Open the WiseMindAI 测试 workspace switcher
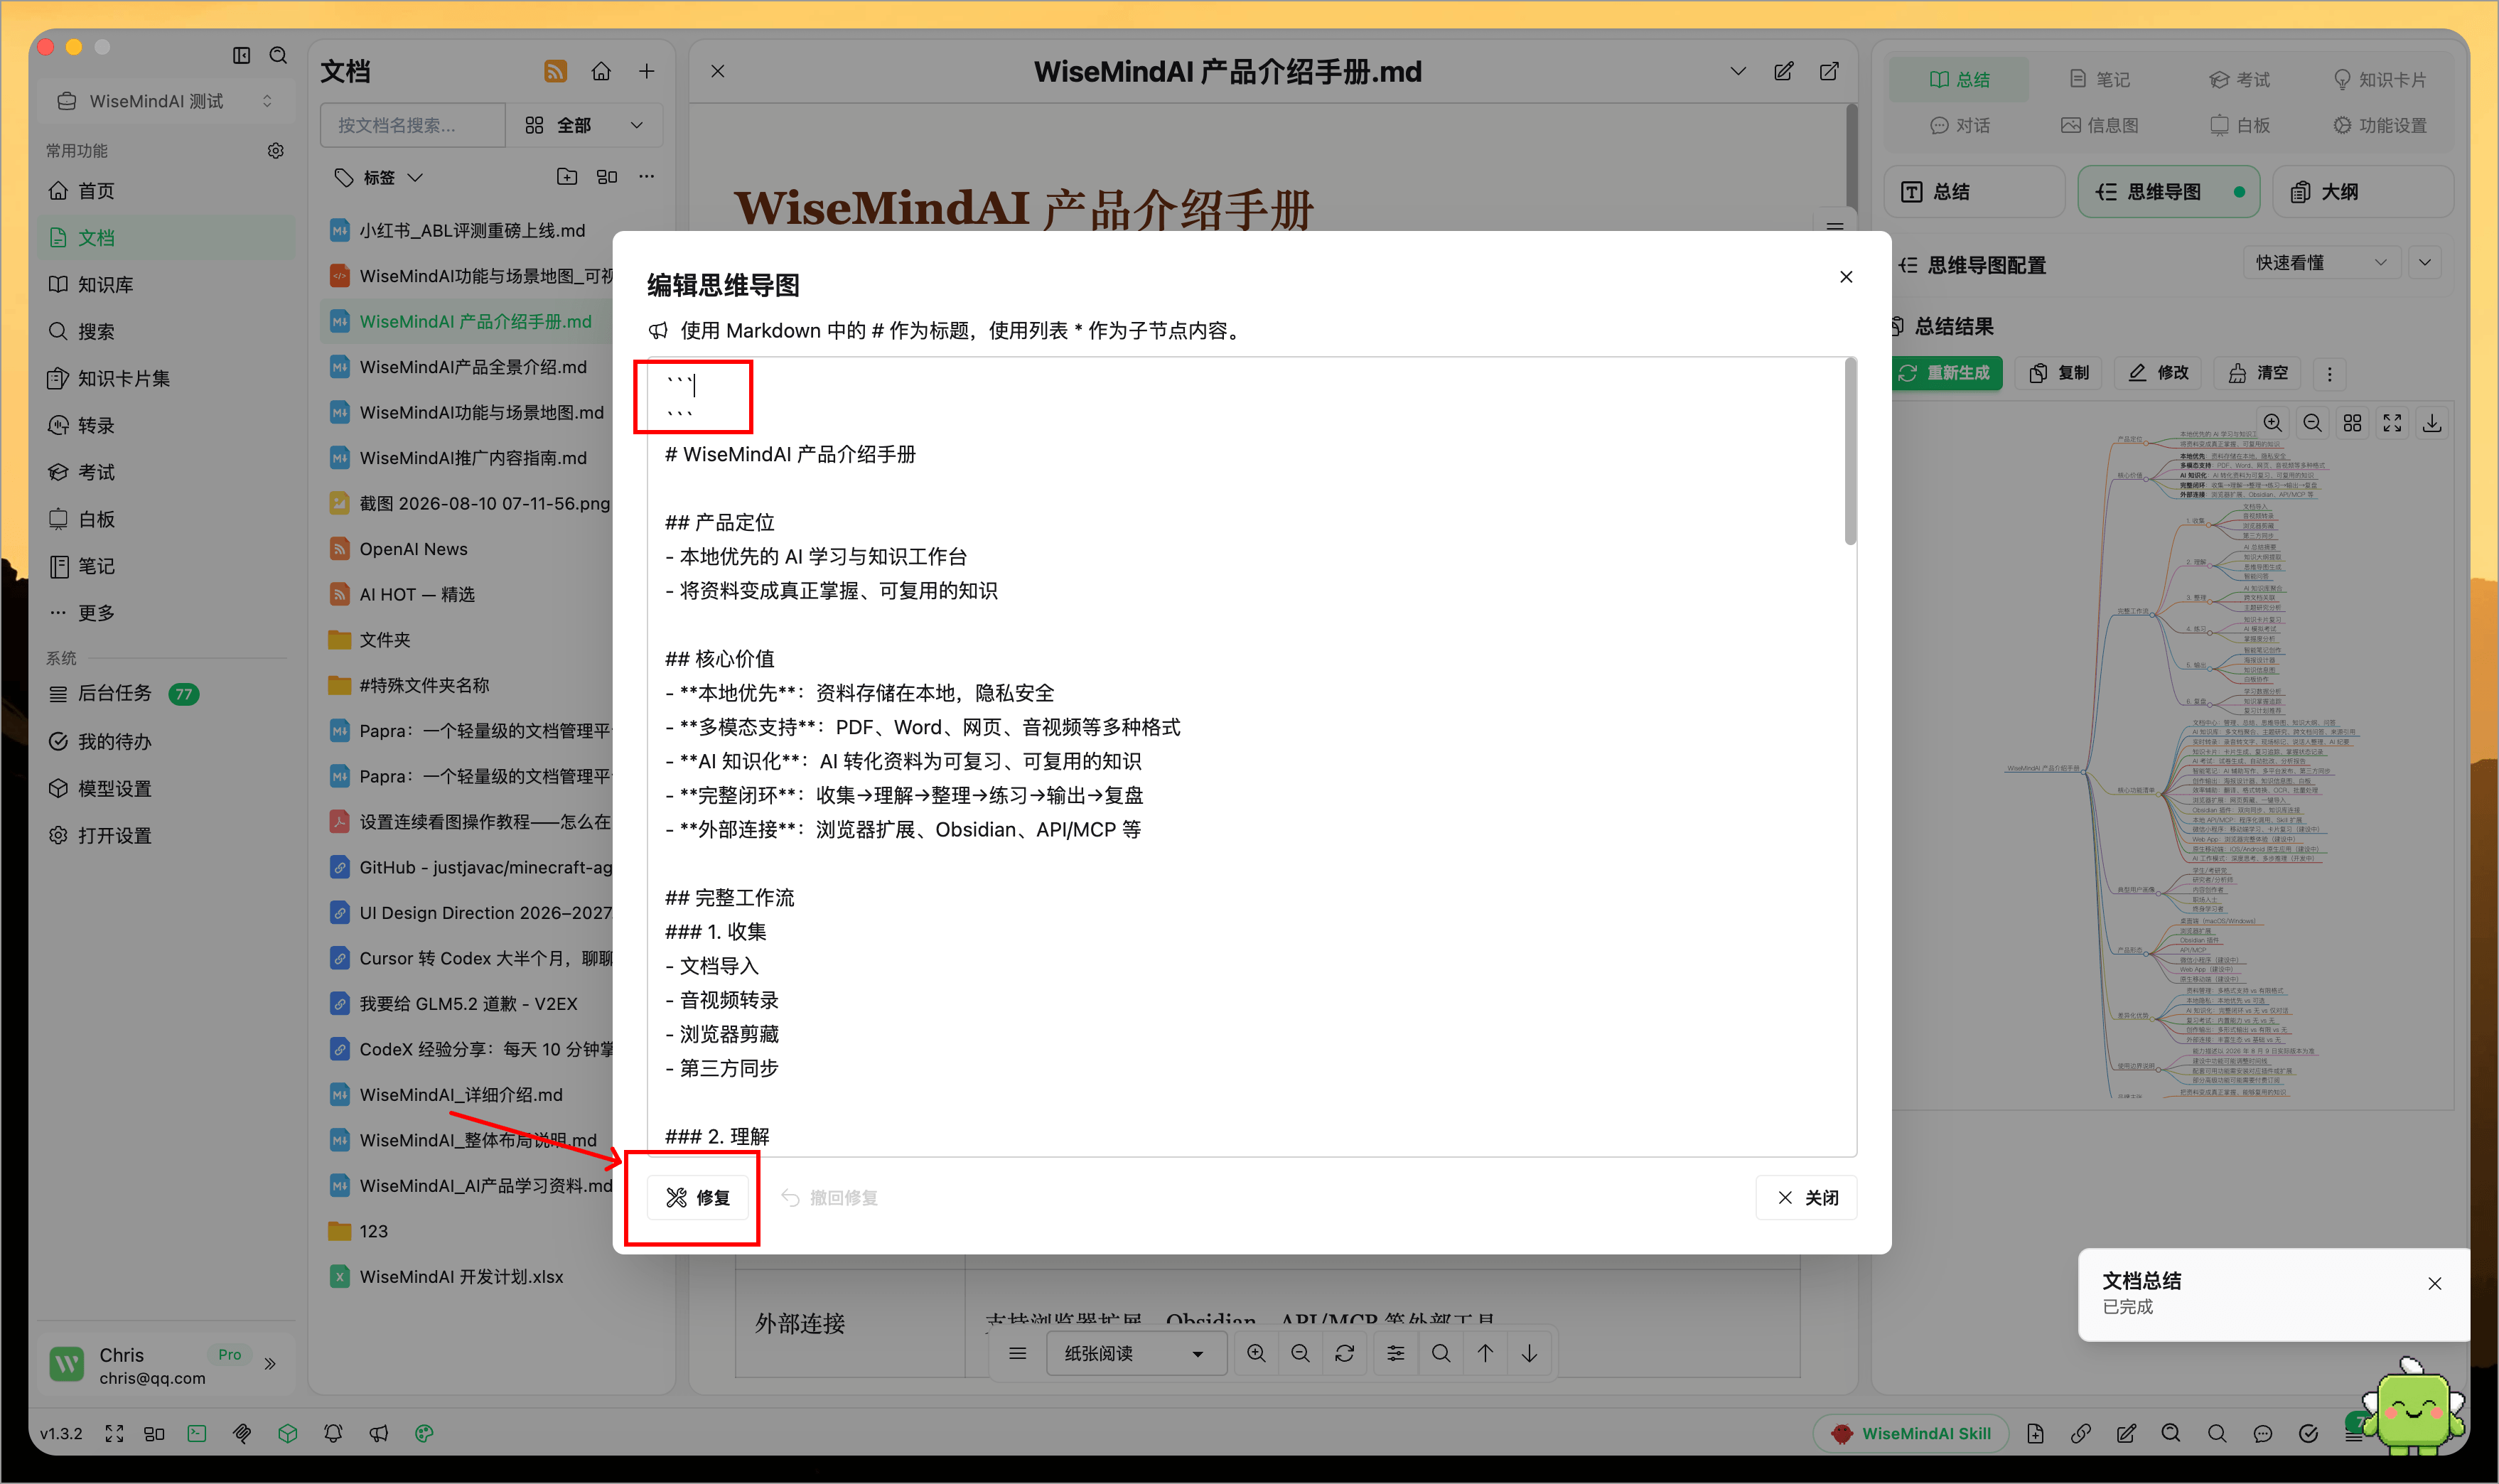 pyautogui.click(x=165, y=101)
